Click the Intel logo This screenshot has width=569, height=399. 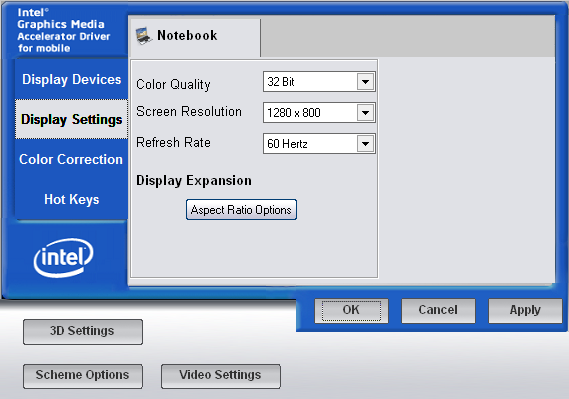pyautogui.click(x=64, y=258)
